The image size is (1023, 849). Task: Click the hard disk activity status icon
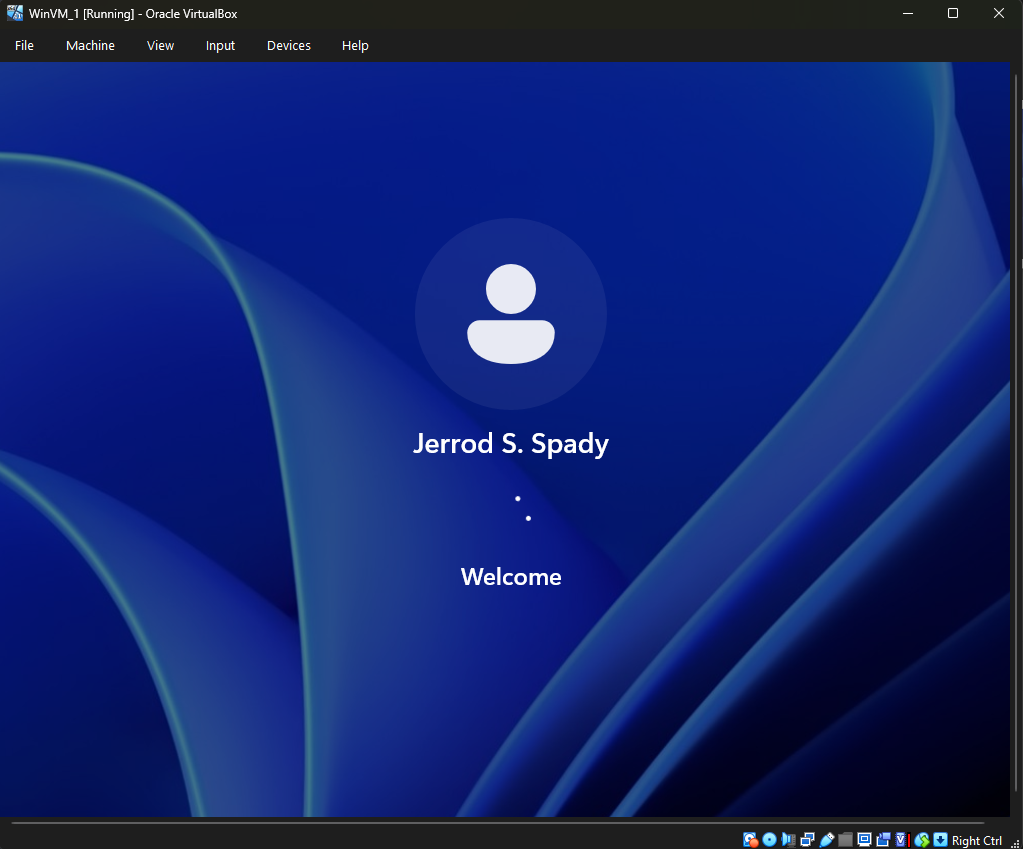tap(750, 840)
